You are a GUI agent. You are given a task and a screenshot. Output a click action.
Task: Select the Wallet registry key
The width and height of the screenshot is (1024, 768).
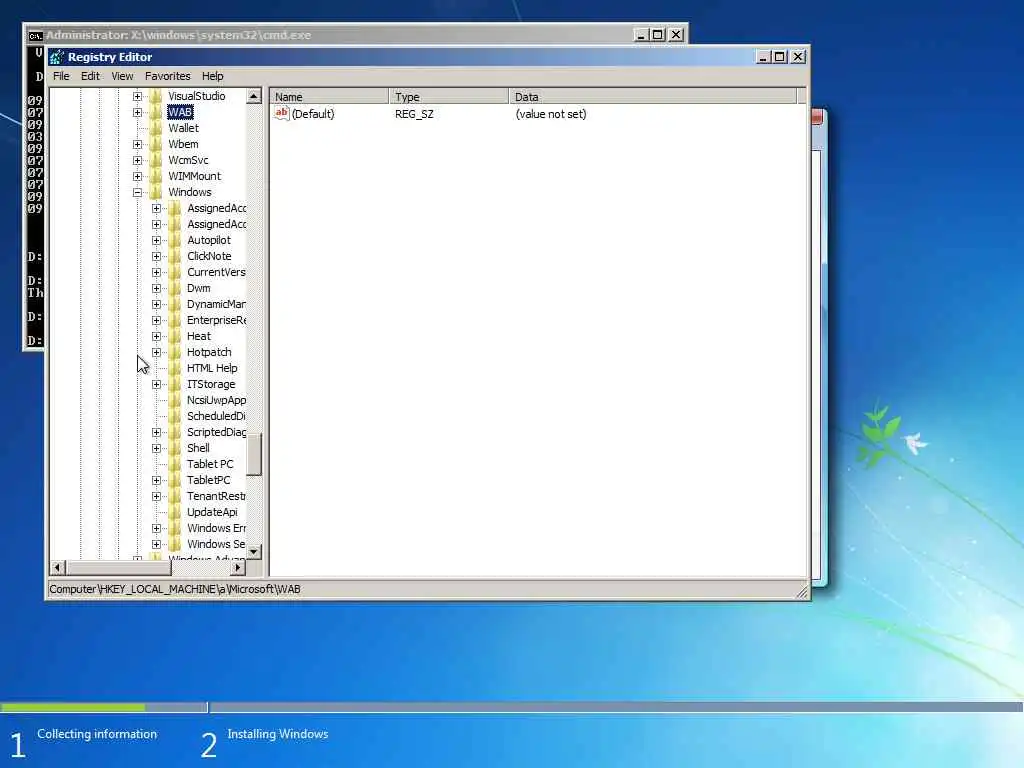pos(184,129)
